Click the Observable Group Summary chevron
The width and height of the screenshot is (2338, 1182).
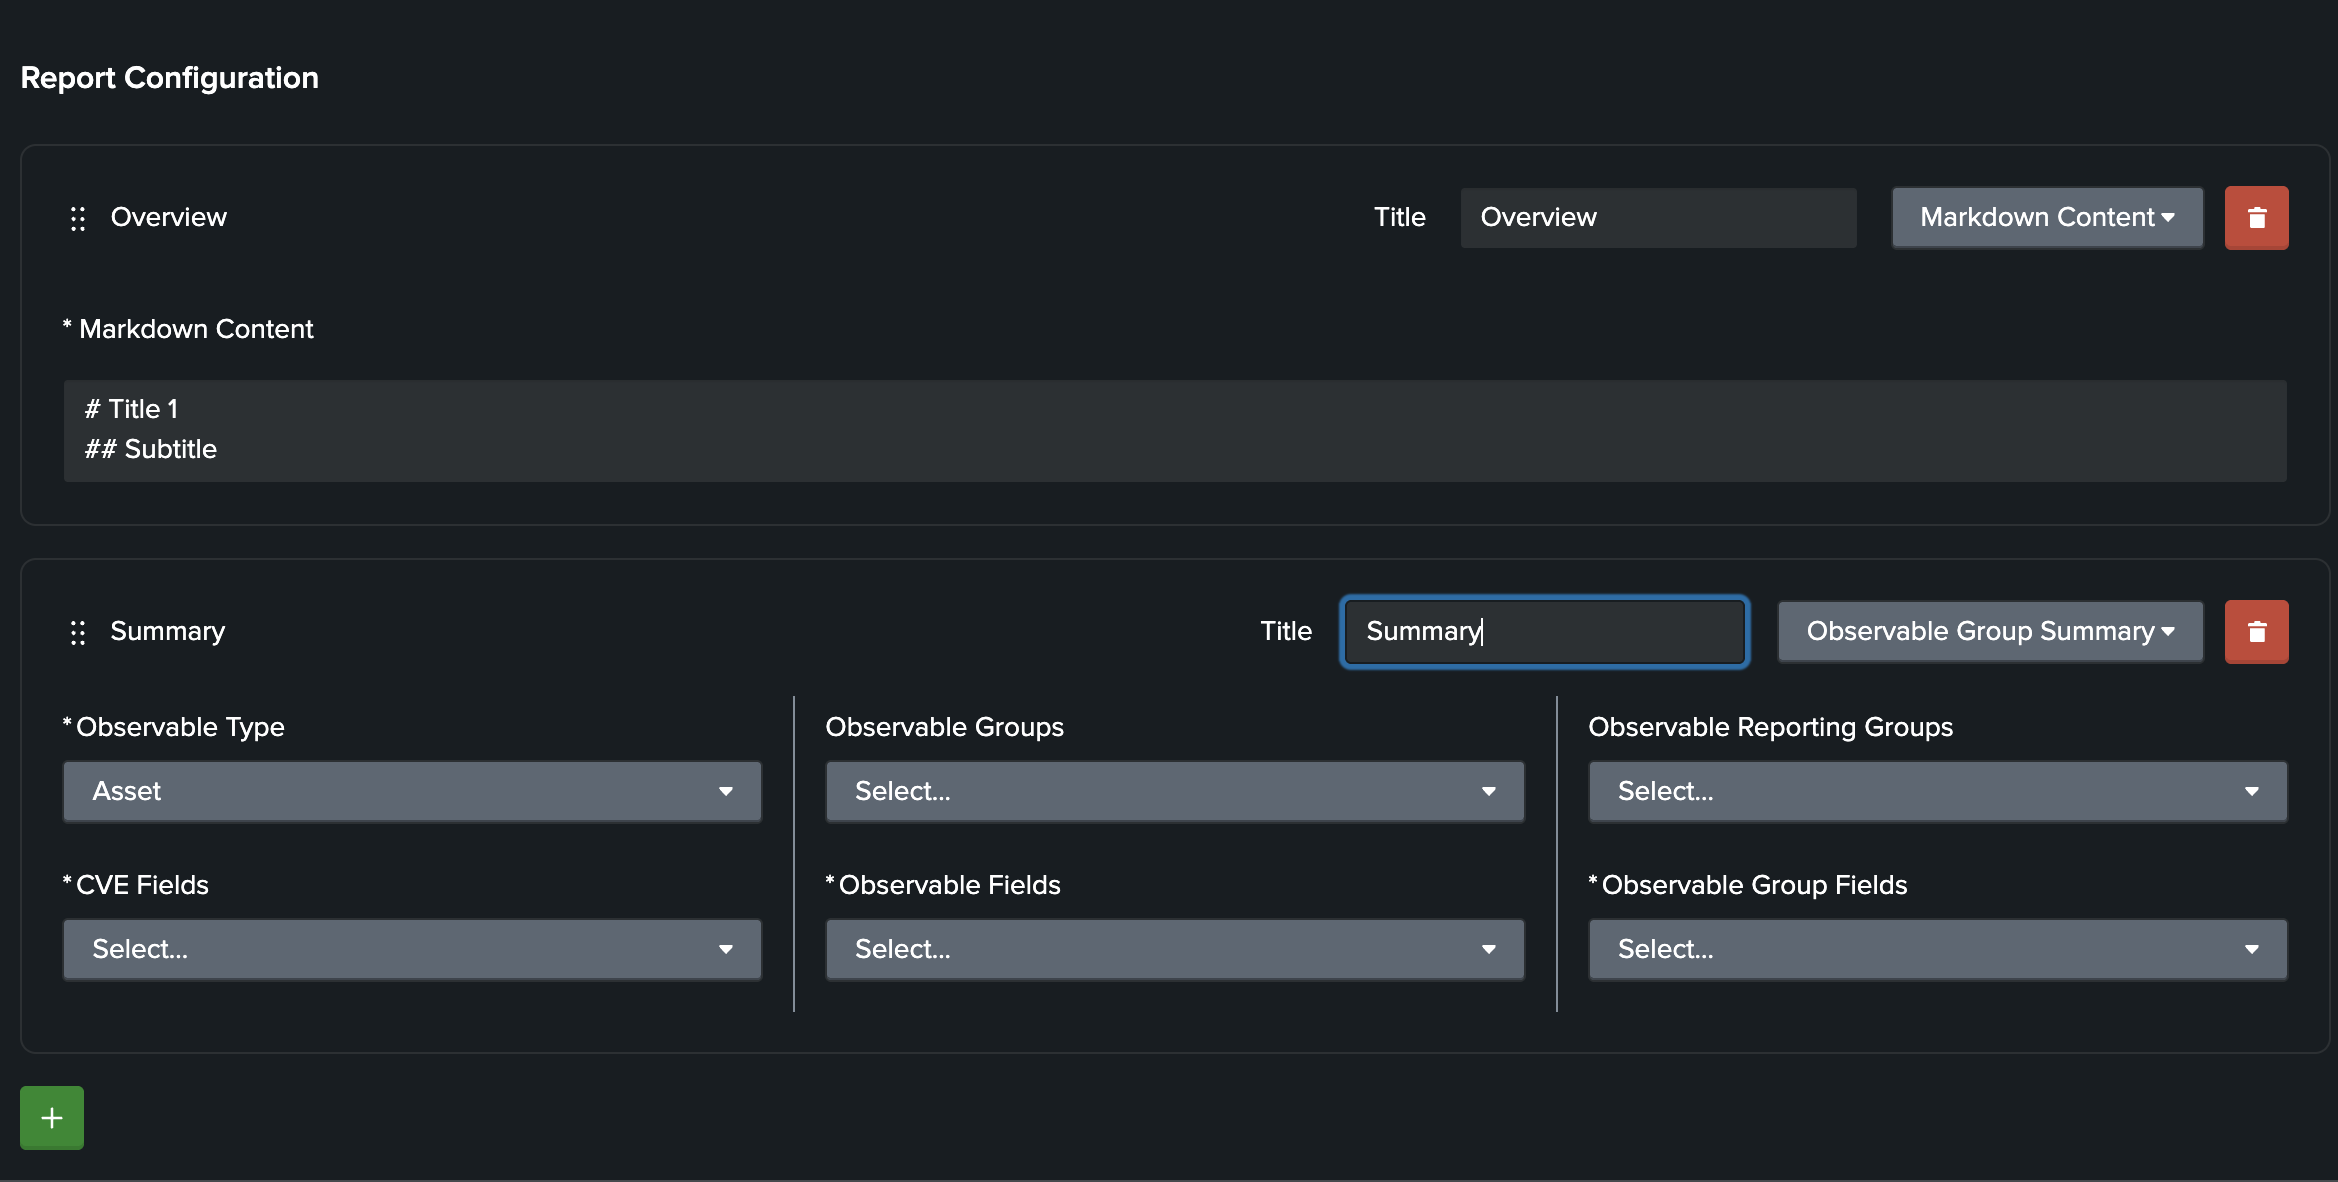(2168, 631)
